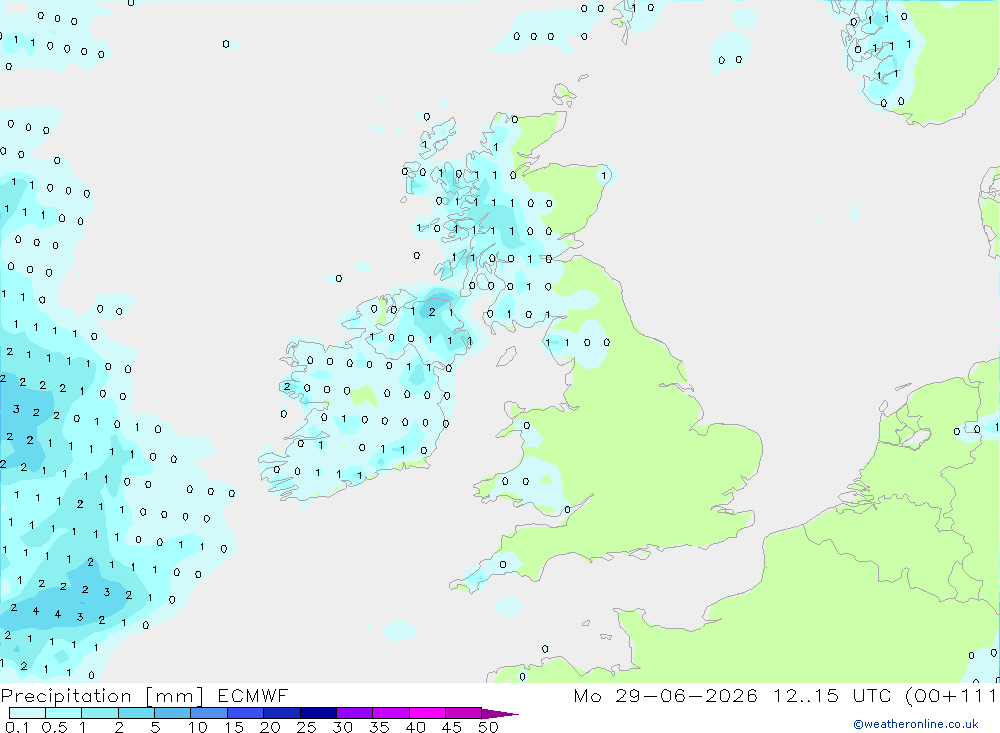
Task: Pick the 35–40 mm purple legend swatch
Action: 390,713
